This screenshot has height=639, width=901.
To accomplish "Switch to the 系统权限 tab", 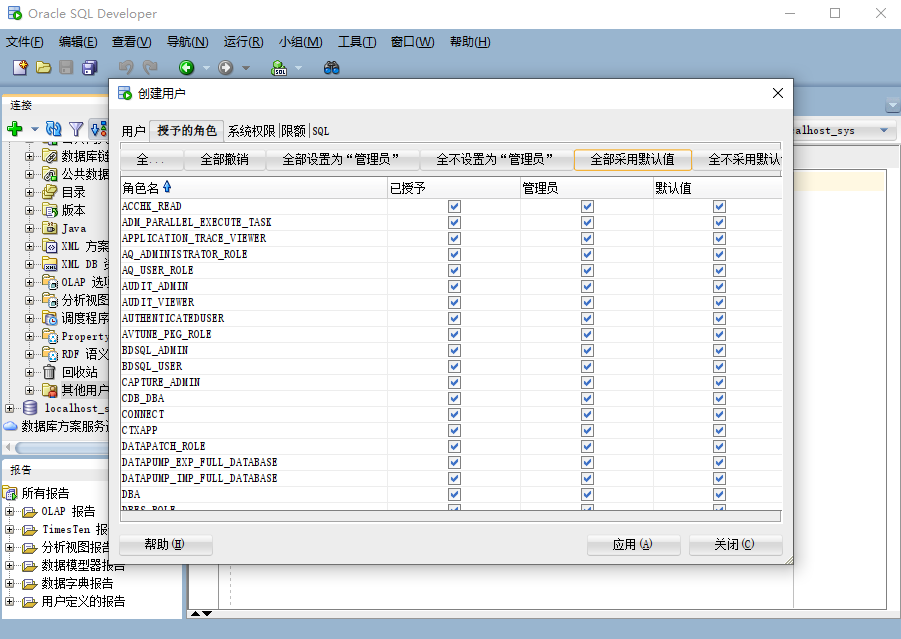I will (252, 131).
